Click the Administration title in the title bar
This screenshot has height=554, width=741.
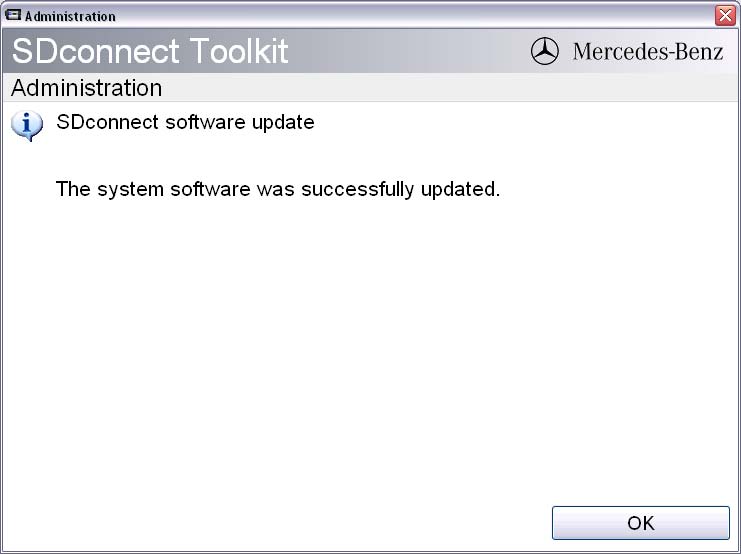pyautogui.click(x=70, y=16)
